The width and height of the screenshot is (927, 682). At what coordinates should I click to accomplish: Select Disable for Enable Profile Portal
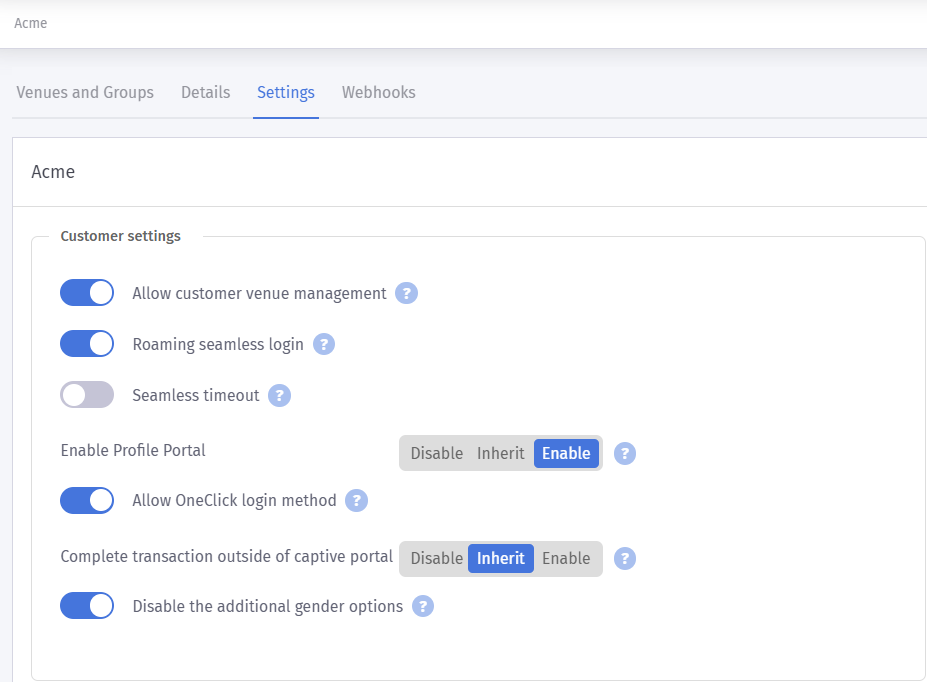point(436,453)
